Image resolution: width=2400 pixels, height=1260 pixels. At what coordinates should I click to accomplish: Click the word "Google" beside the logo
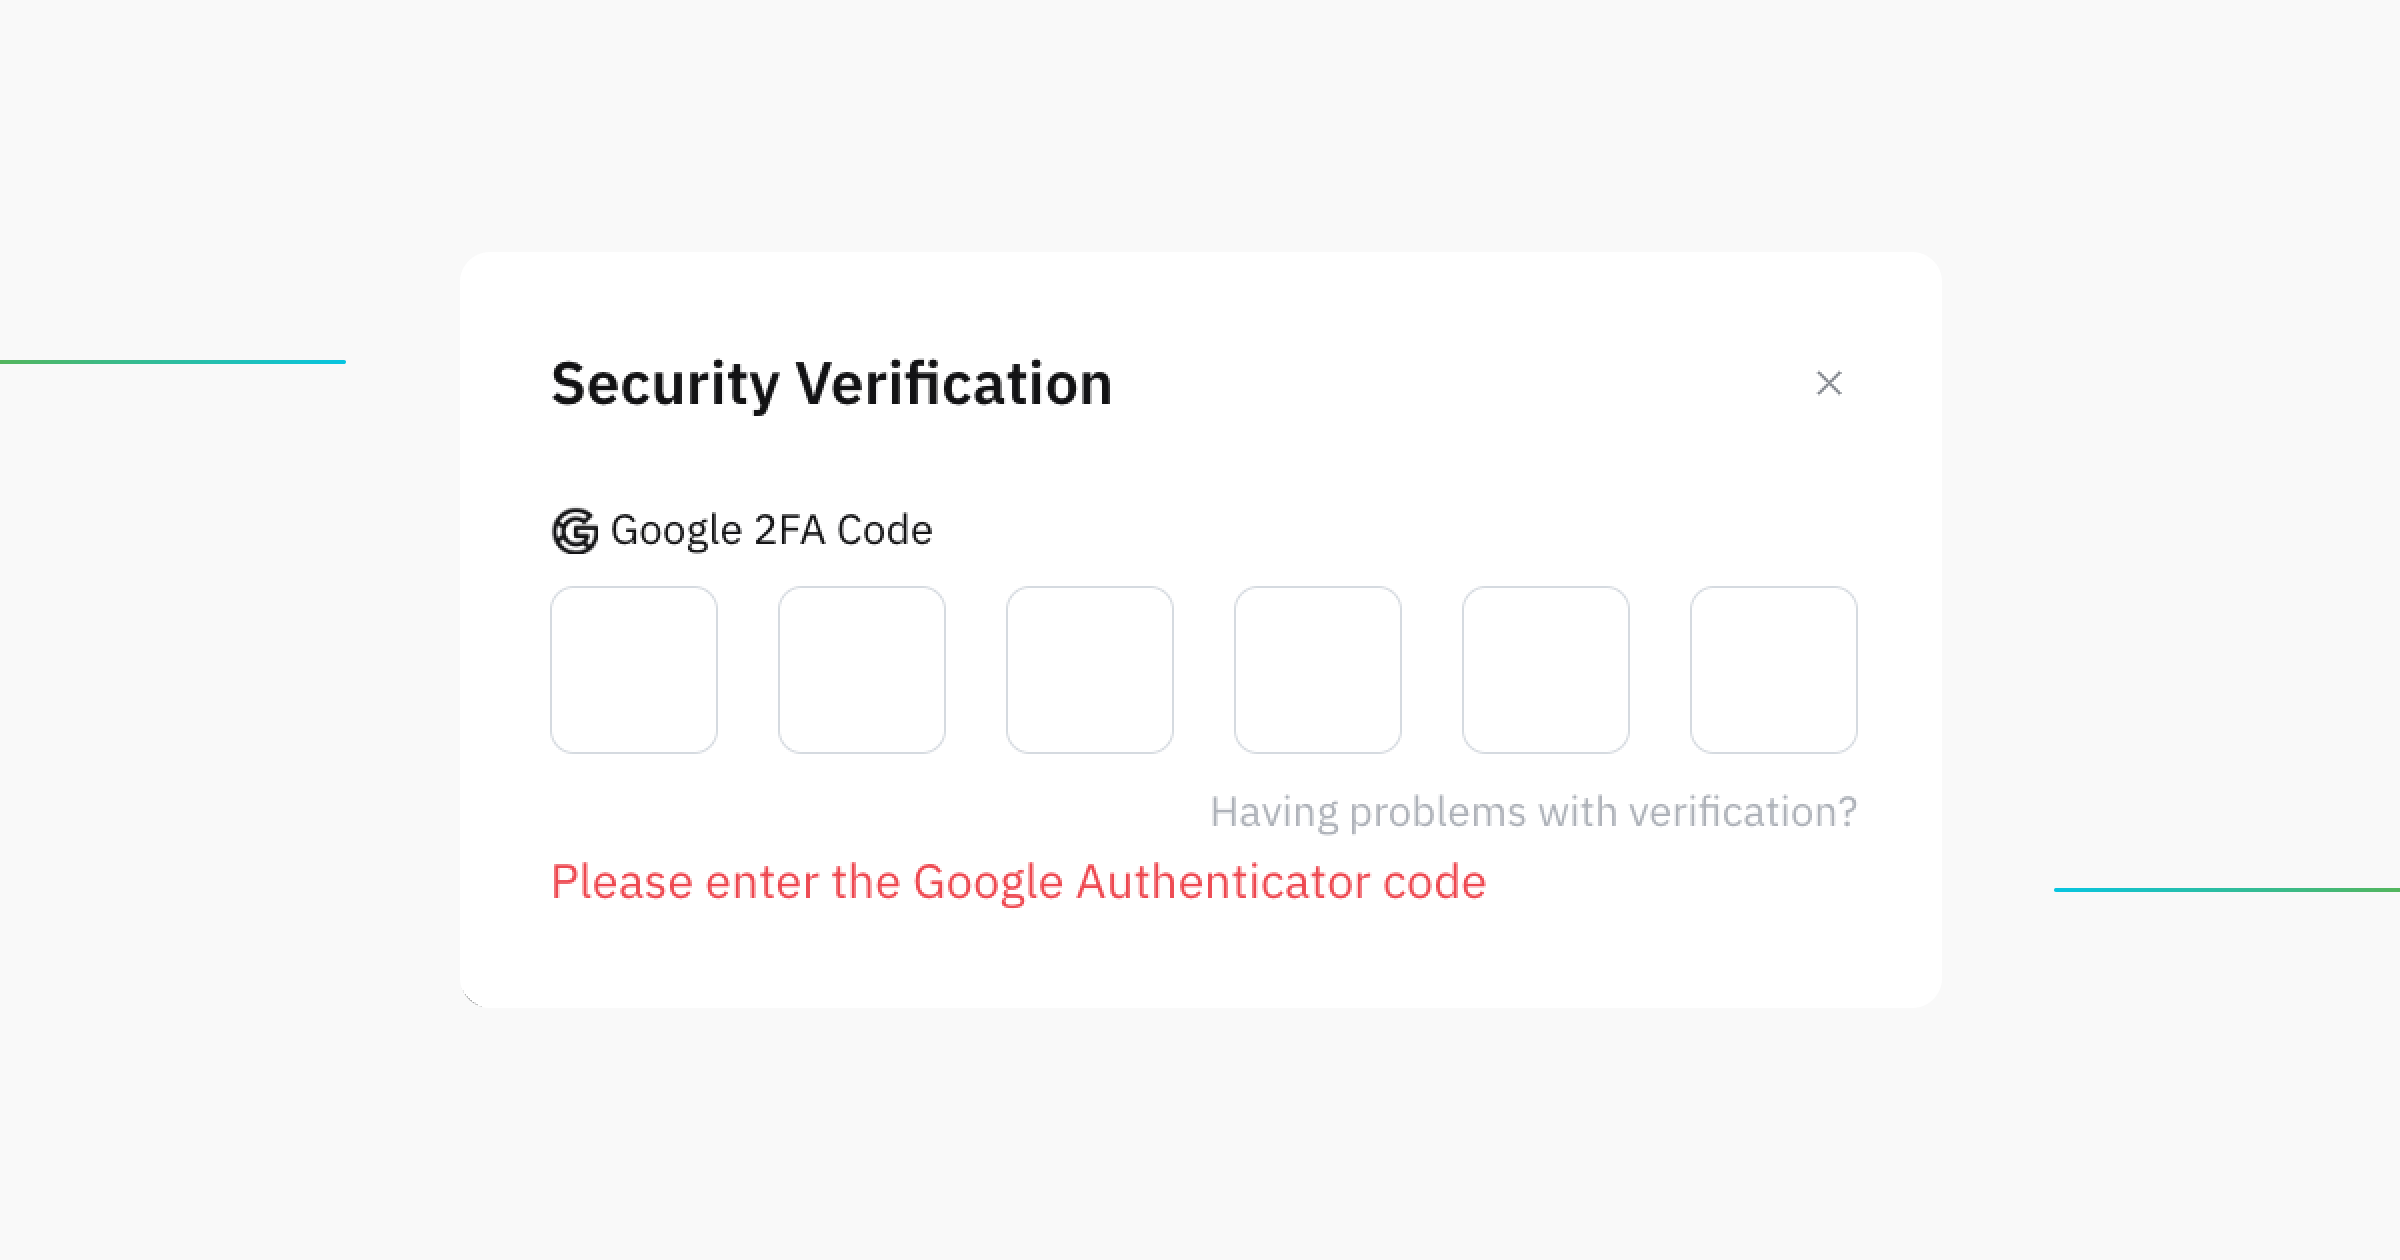point(676,530)
